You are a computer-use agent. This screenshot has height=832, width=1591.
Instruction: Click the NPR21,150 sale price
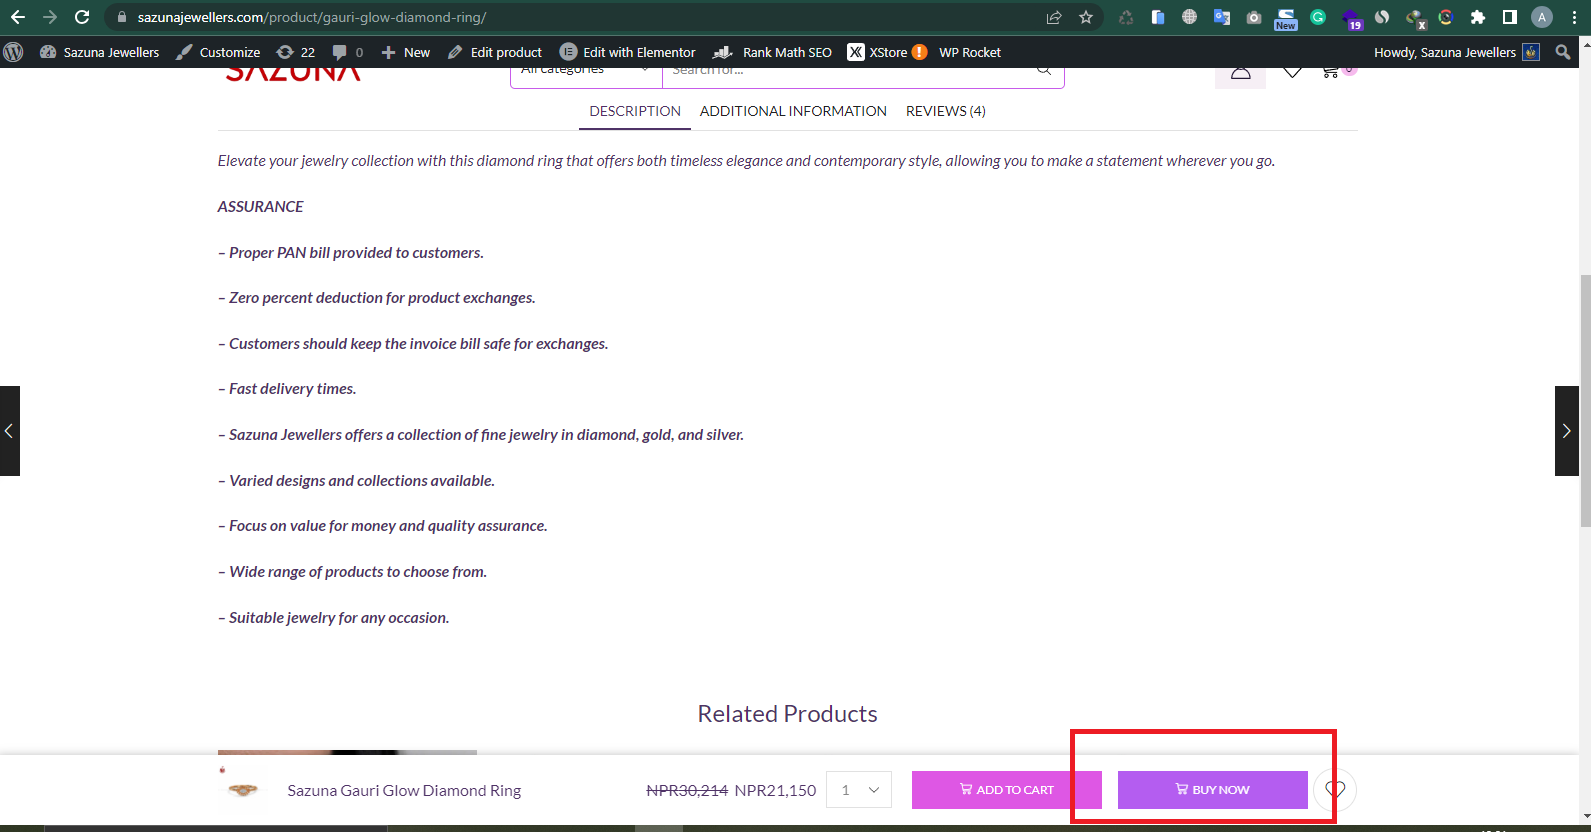775,790
